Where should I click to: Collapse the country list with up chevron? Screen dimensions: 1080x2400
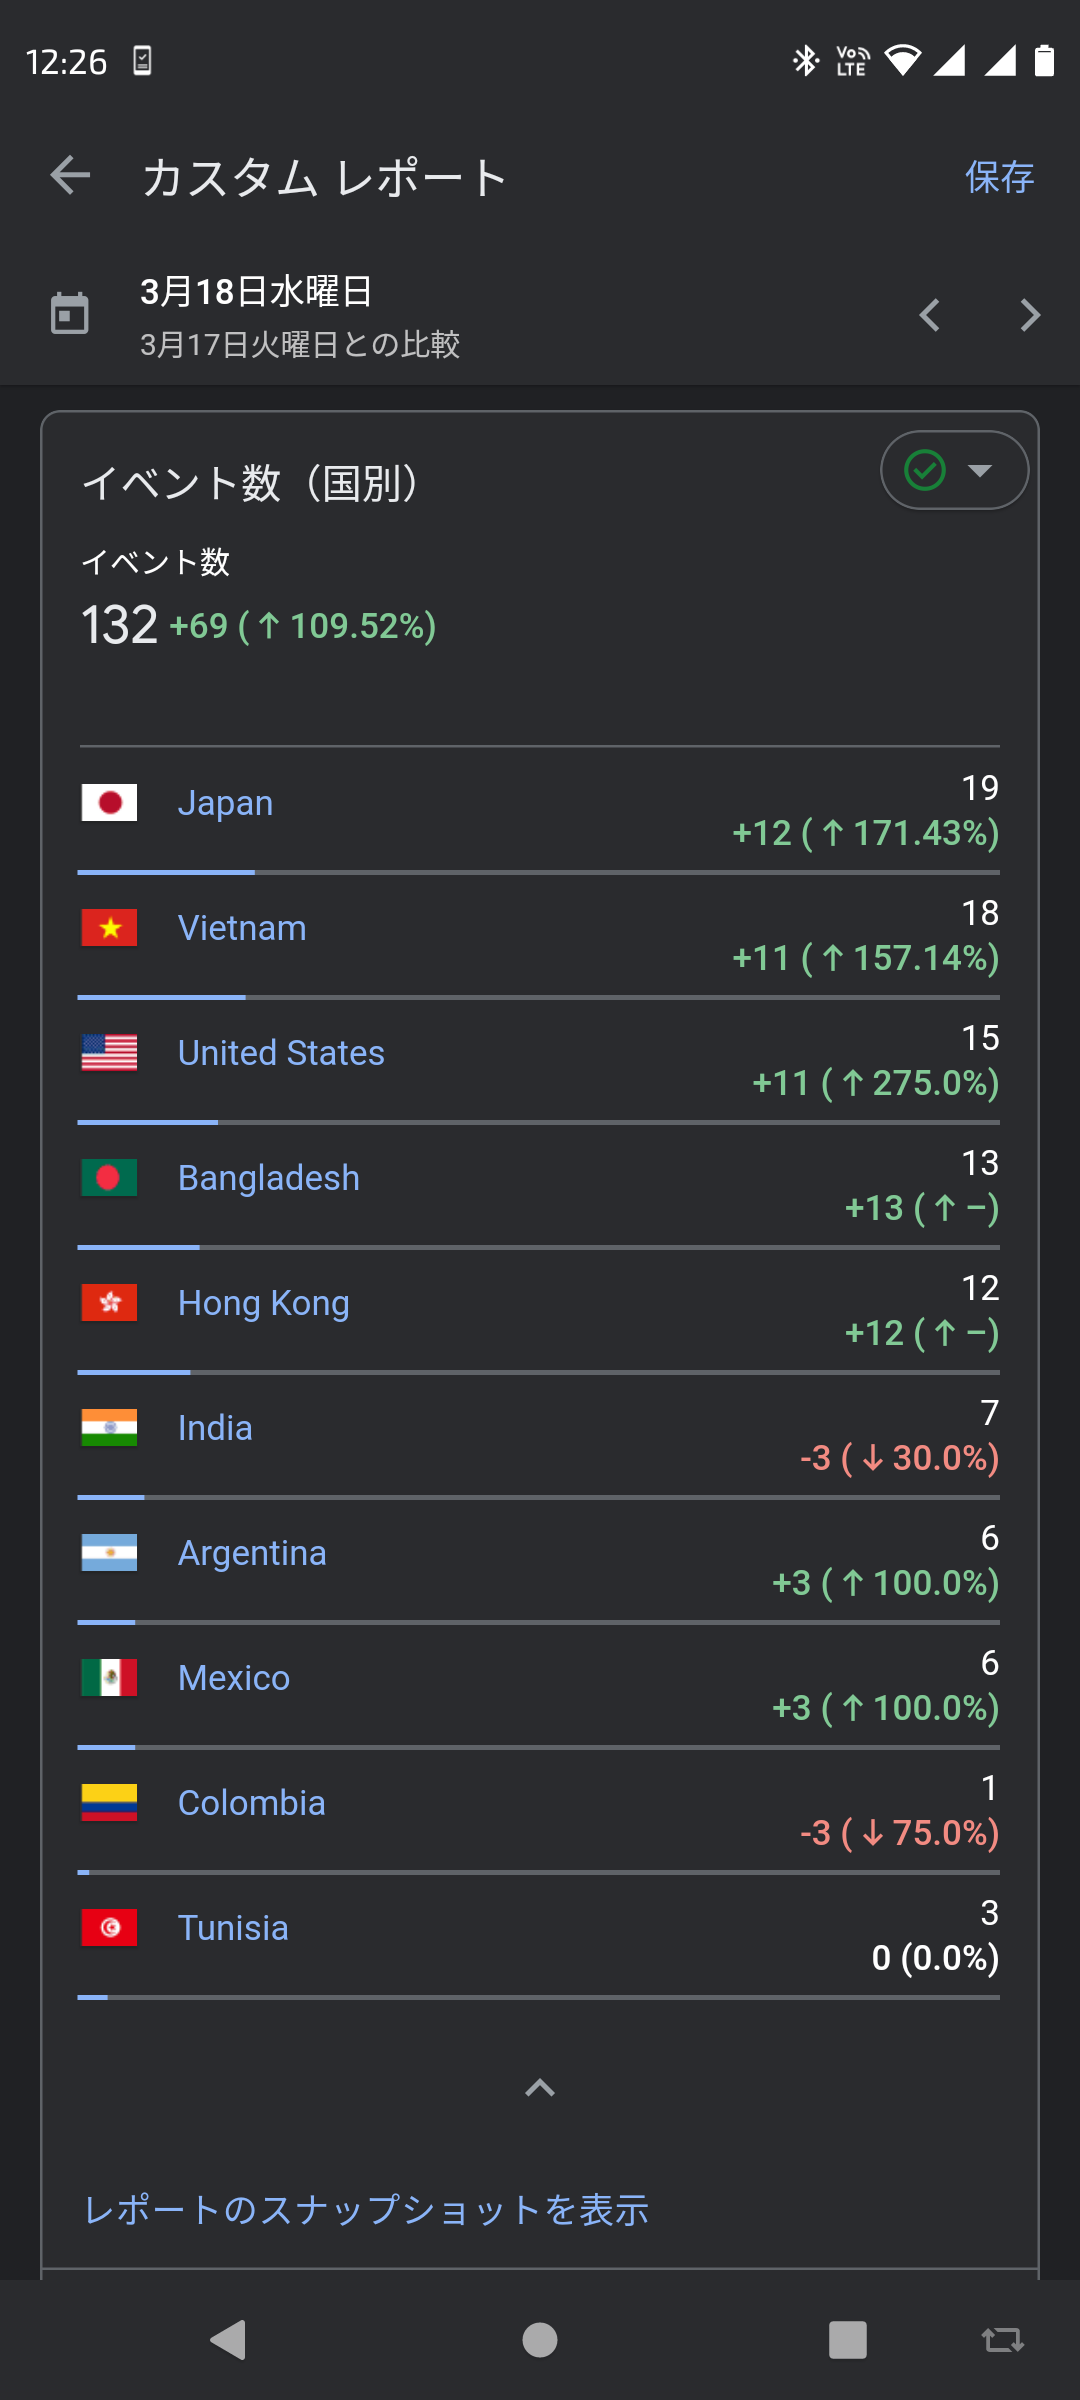click(x=540, y=2088)
